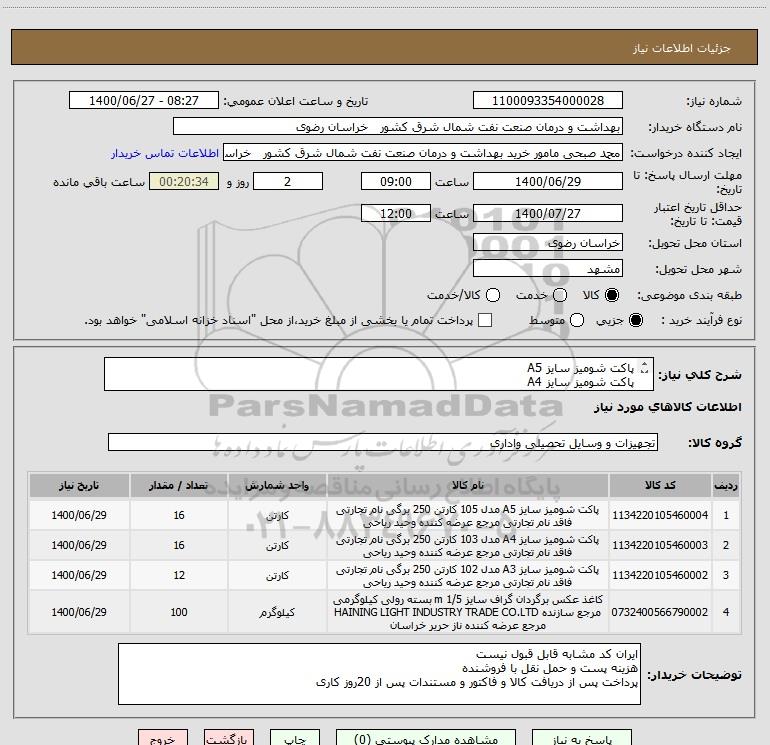Click the توضیحات خریدار text area
The image size is (770, 745).
click(x=379, y=674)
